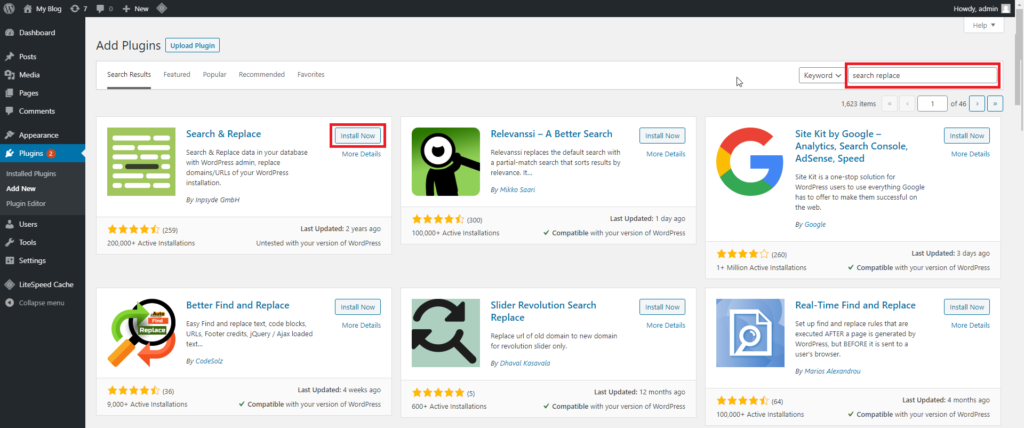Open author link Inpsyde GmbH

click(217, 199)
